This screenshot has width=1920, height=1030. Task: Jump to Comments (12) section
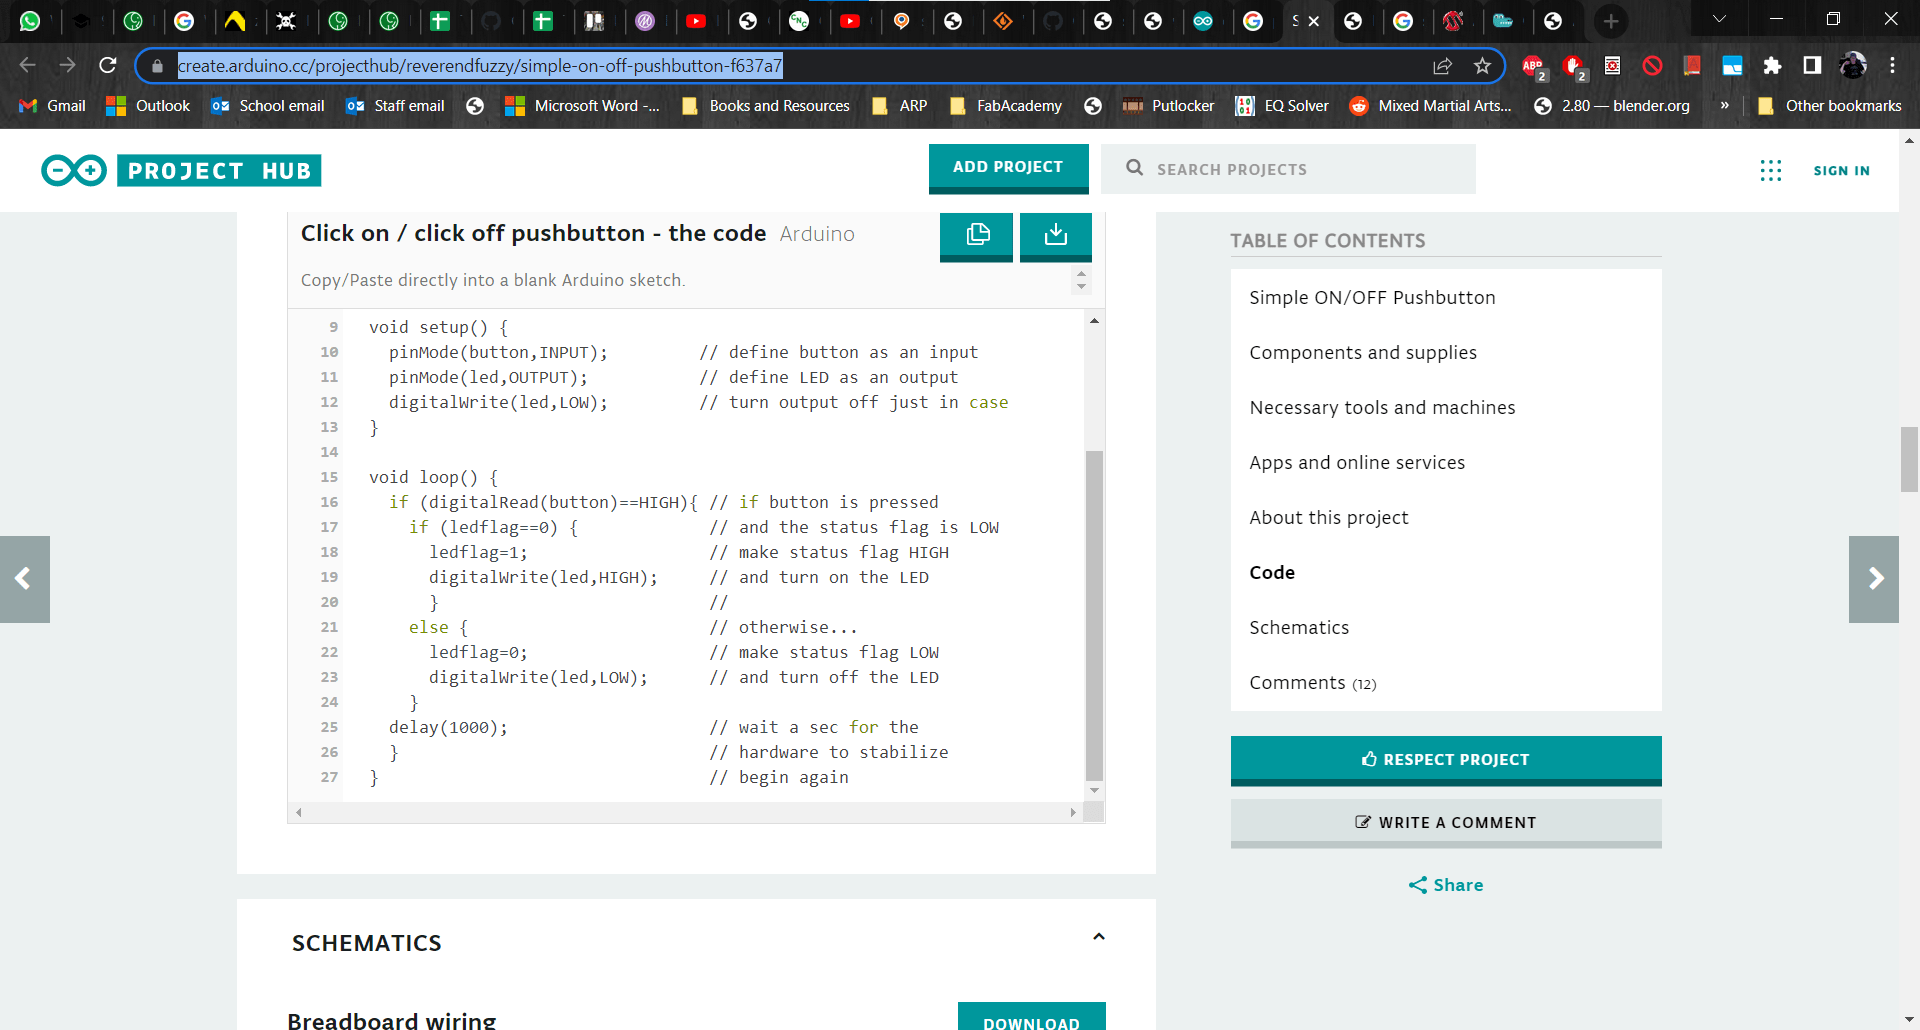click(1313, 683)
